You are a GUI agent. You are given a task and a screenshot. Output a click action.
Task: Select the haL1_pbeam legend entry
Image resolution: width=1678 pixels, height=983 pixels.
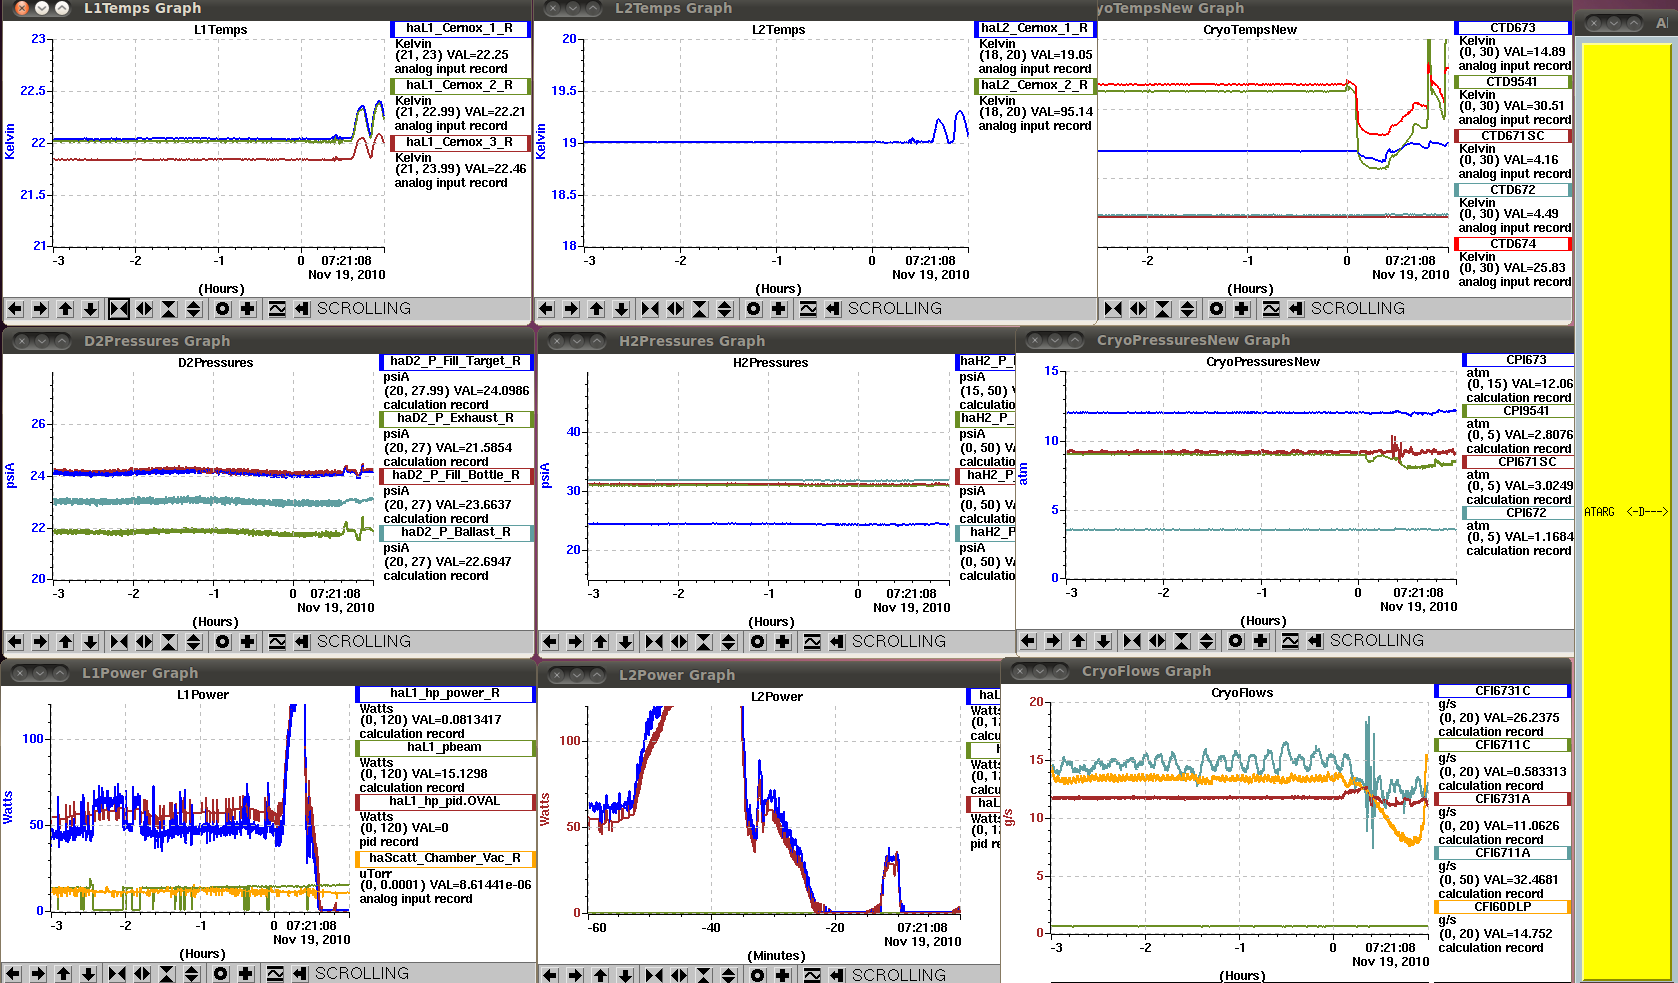445,748
